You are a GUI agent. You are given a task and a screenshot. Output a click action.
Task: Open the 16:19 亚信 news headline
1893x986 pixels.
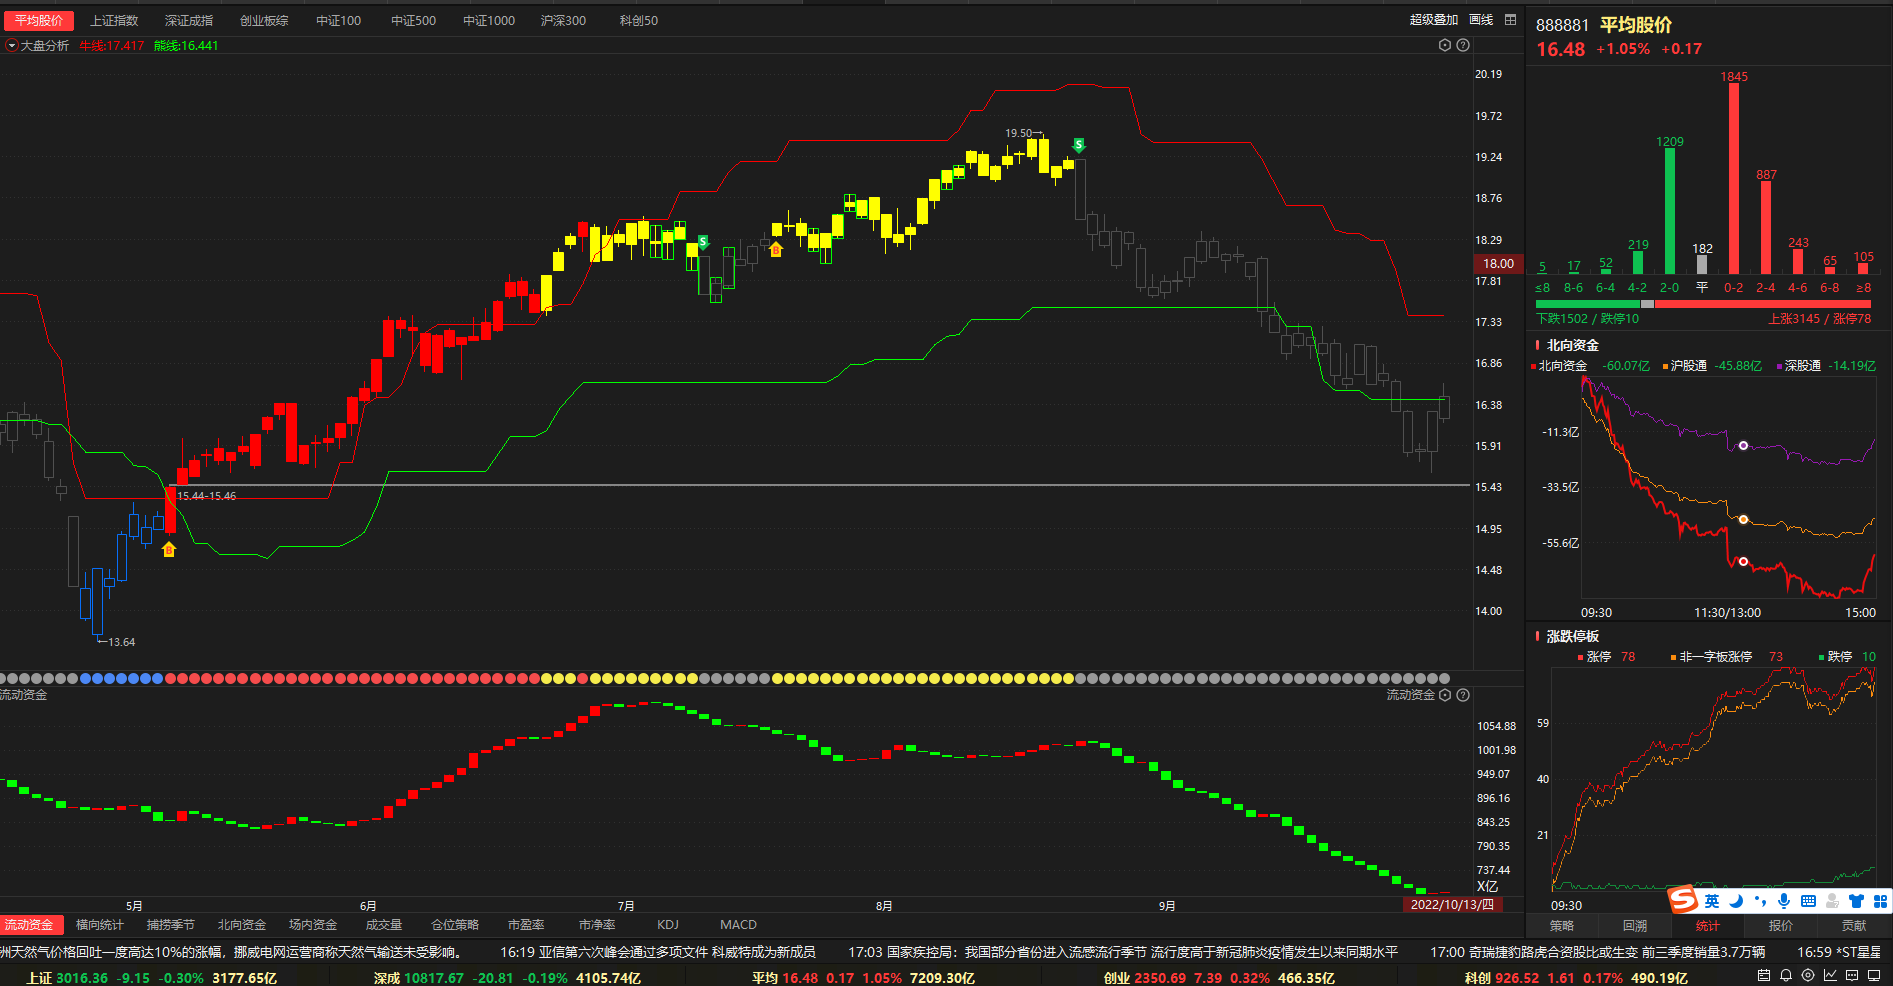coord(658,952)
